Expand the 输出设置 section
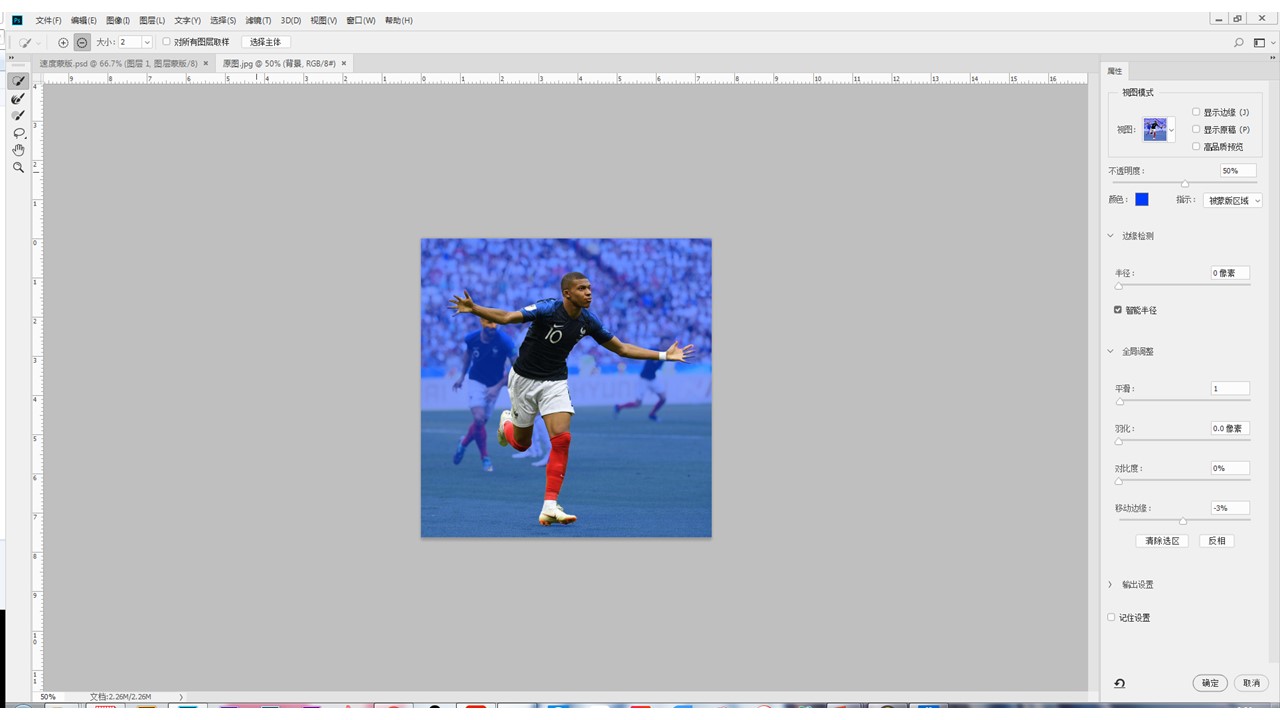 pyautogui.click(x=1110, y=584)
